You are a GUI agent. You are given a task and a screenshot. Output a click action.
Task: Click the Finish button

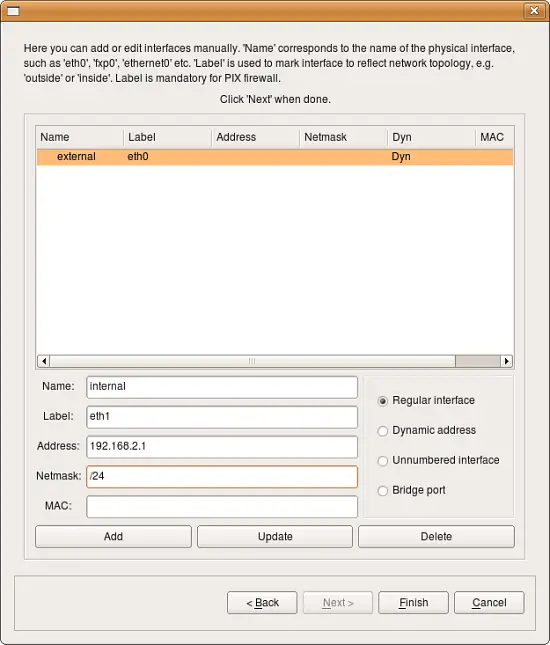click(413, 603)
